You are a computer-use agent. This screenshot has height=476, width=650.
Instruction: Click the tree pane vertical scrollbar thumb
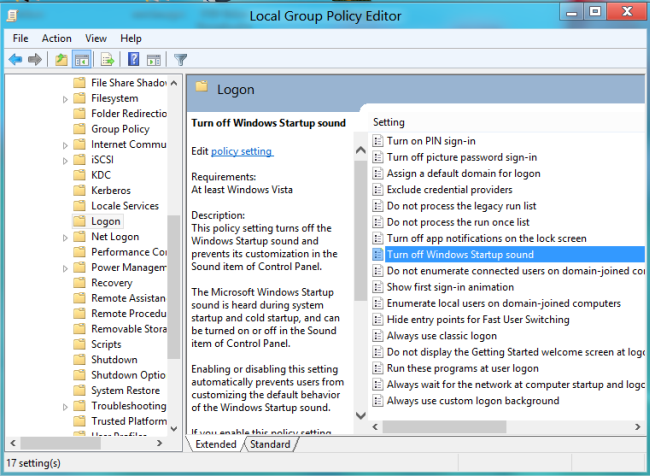click(174, 287)
